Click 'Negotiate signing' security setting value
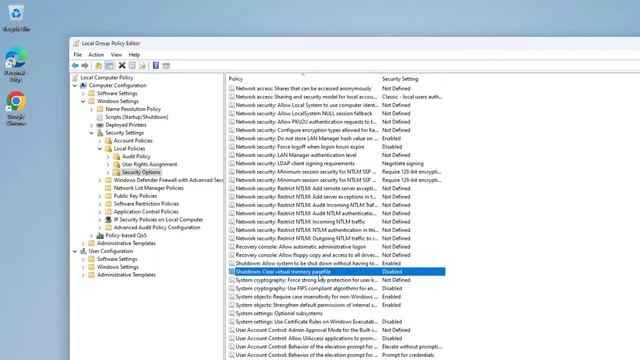This screenshot has height=360, width=640. [x=402, y=163]
